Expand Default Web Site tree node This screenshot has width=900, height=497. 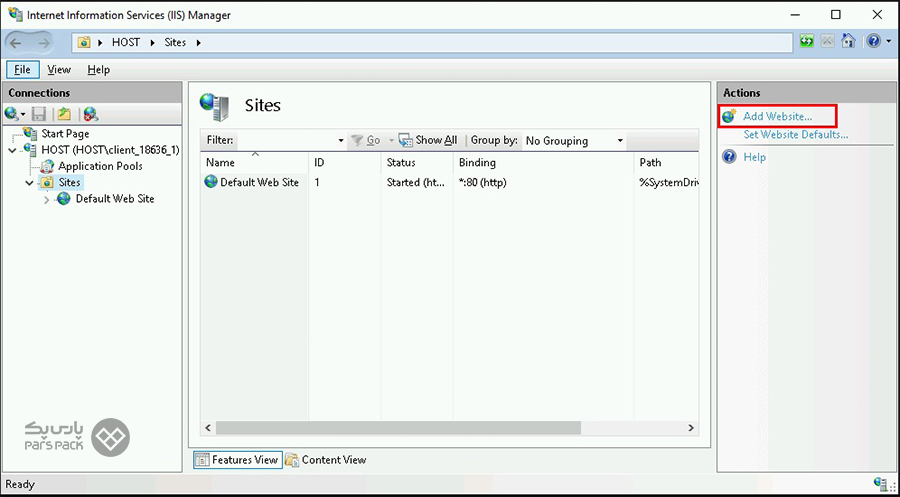click(x=47, y=199)
